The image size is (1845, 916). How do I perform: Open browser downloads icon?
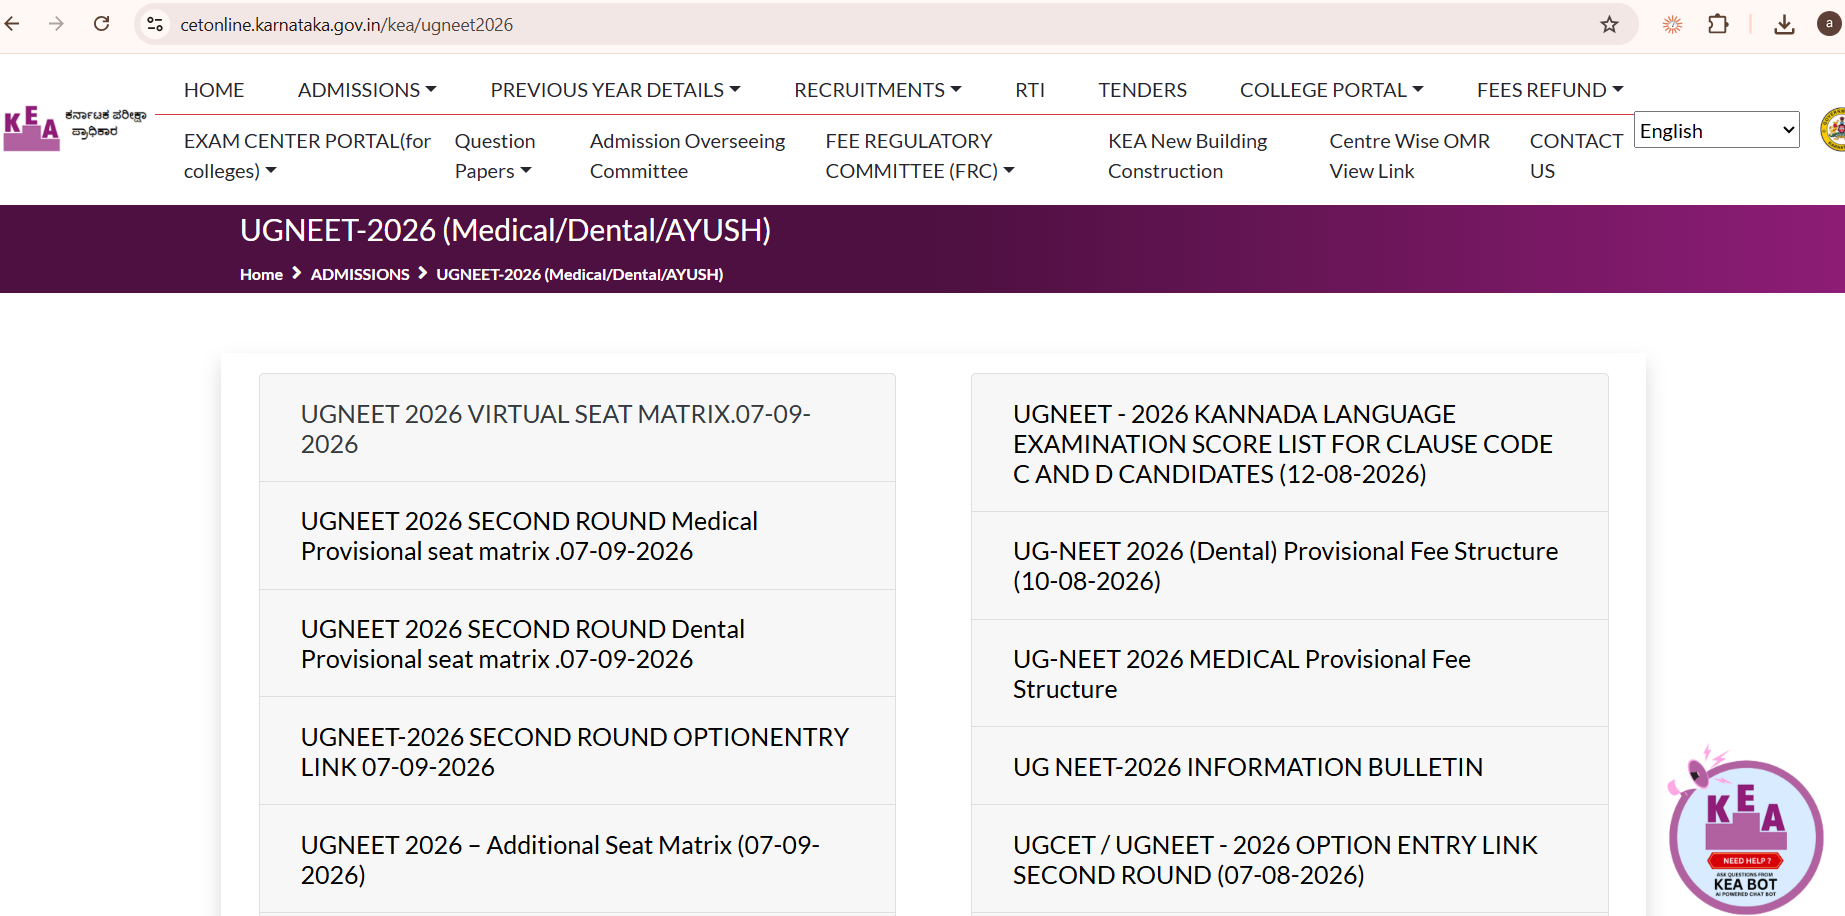point(1784,24)
